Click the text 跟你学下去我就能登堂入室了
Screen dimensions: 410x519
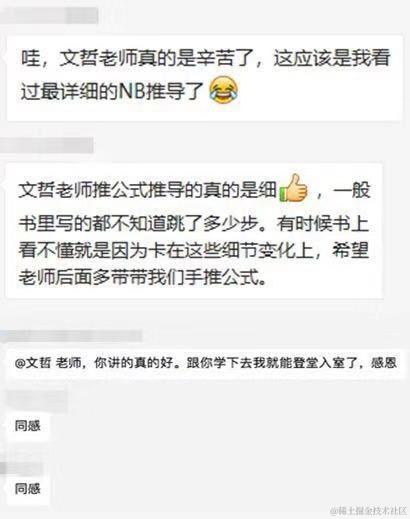(276, 363)
